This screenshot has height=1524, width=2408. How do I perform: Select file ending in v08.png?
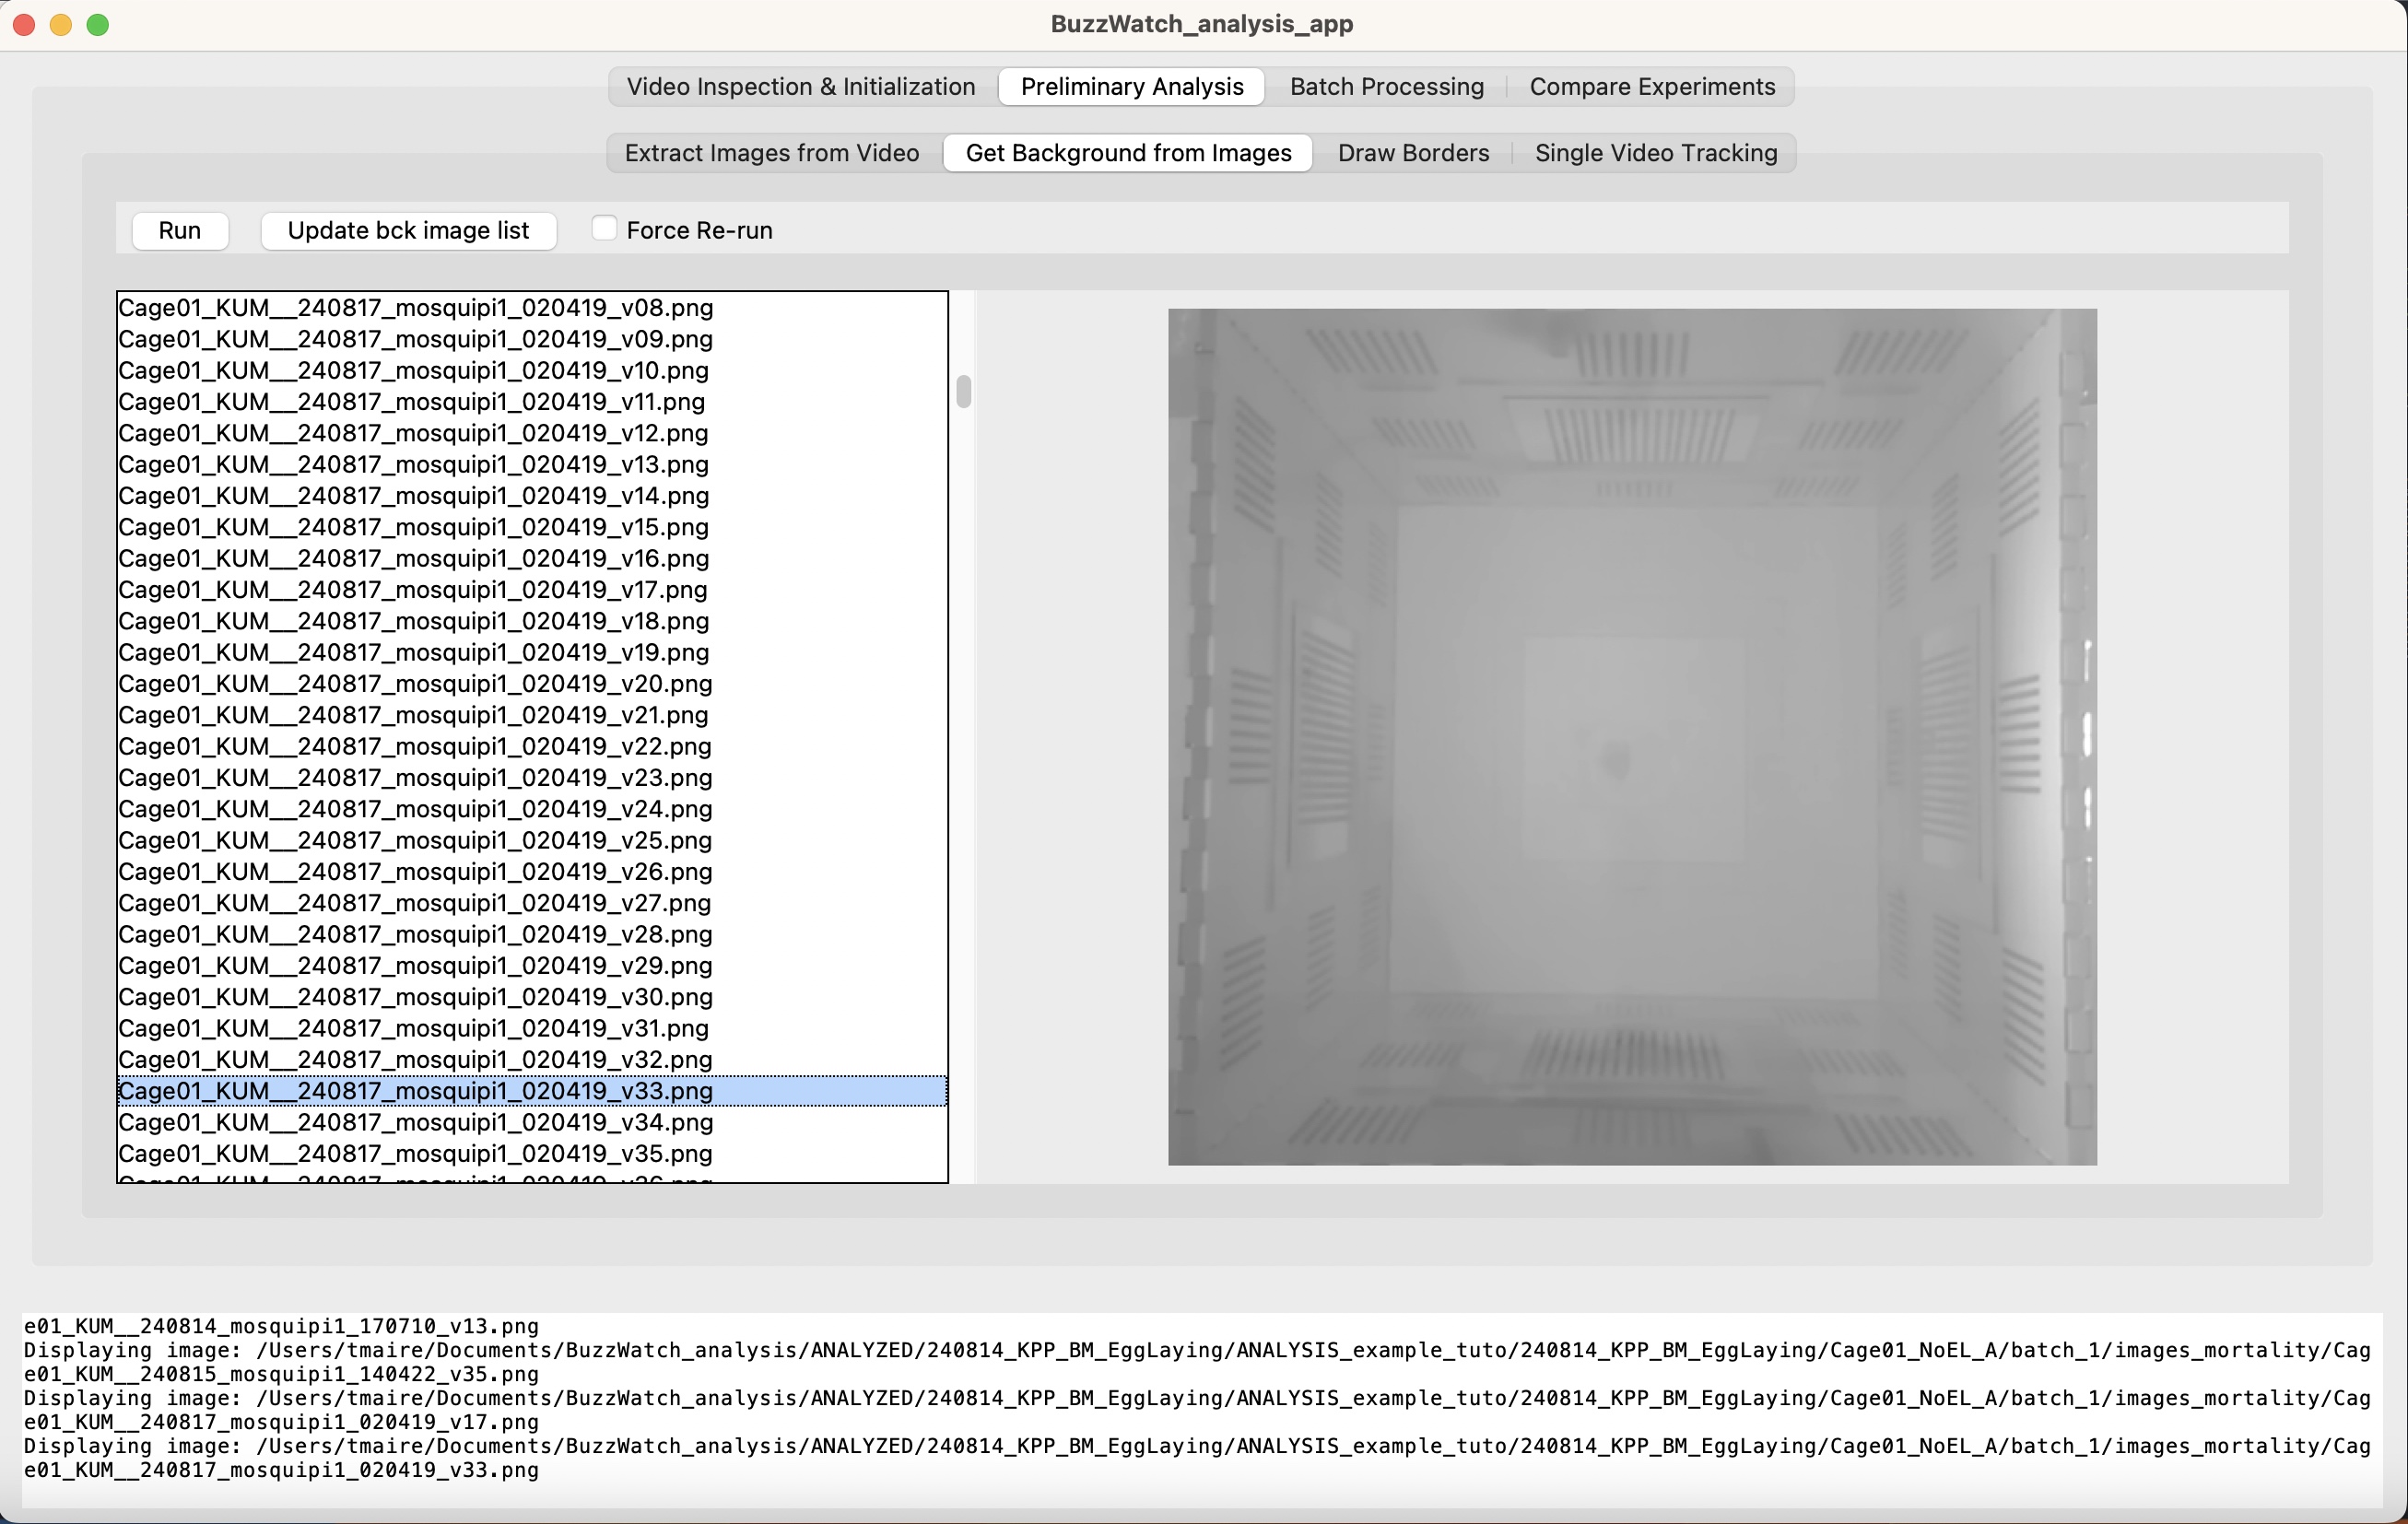532,308
